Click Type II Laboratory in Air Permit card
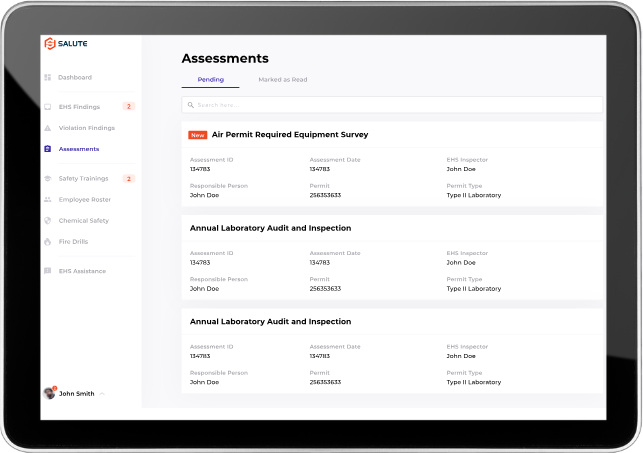This screenshot has width=643, height=453. (474, 195)
